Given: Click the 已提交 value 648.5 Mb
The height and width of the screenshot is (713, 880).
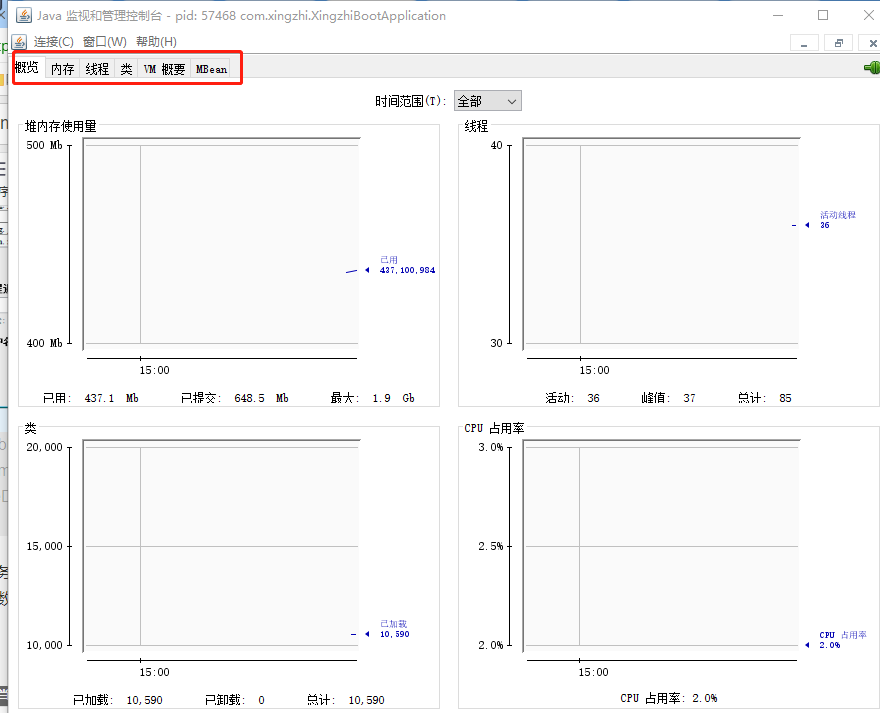Looking at the screenshot, I should coord(261,398).
